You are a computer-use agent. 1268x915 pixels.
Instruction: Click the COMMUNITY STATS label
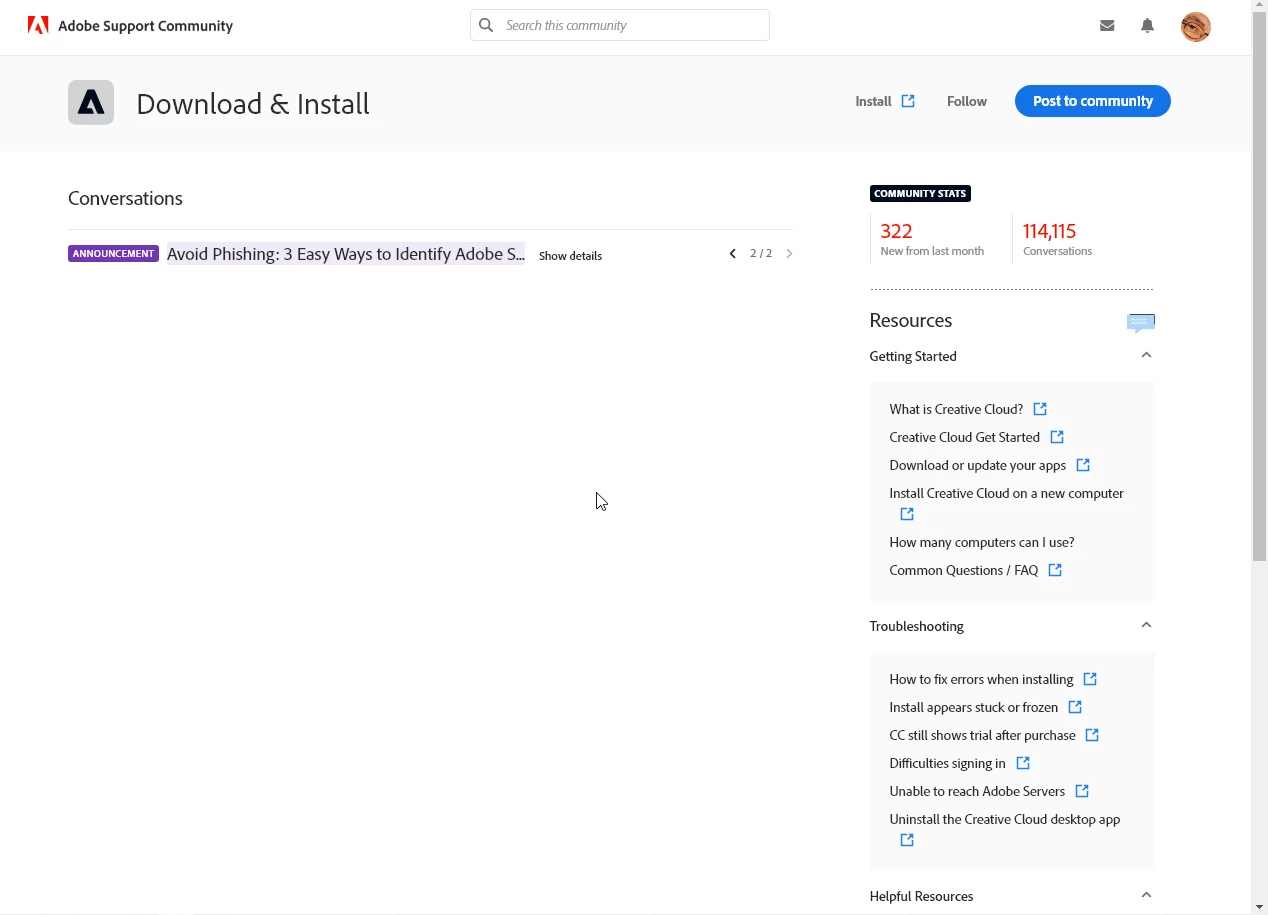click(x=920, y=194)
